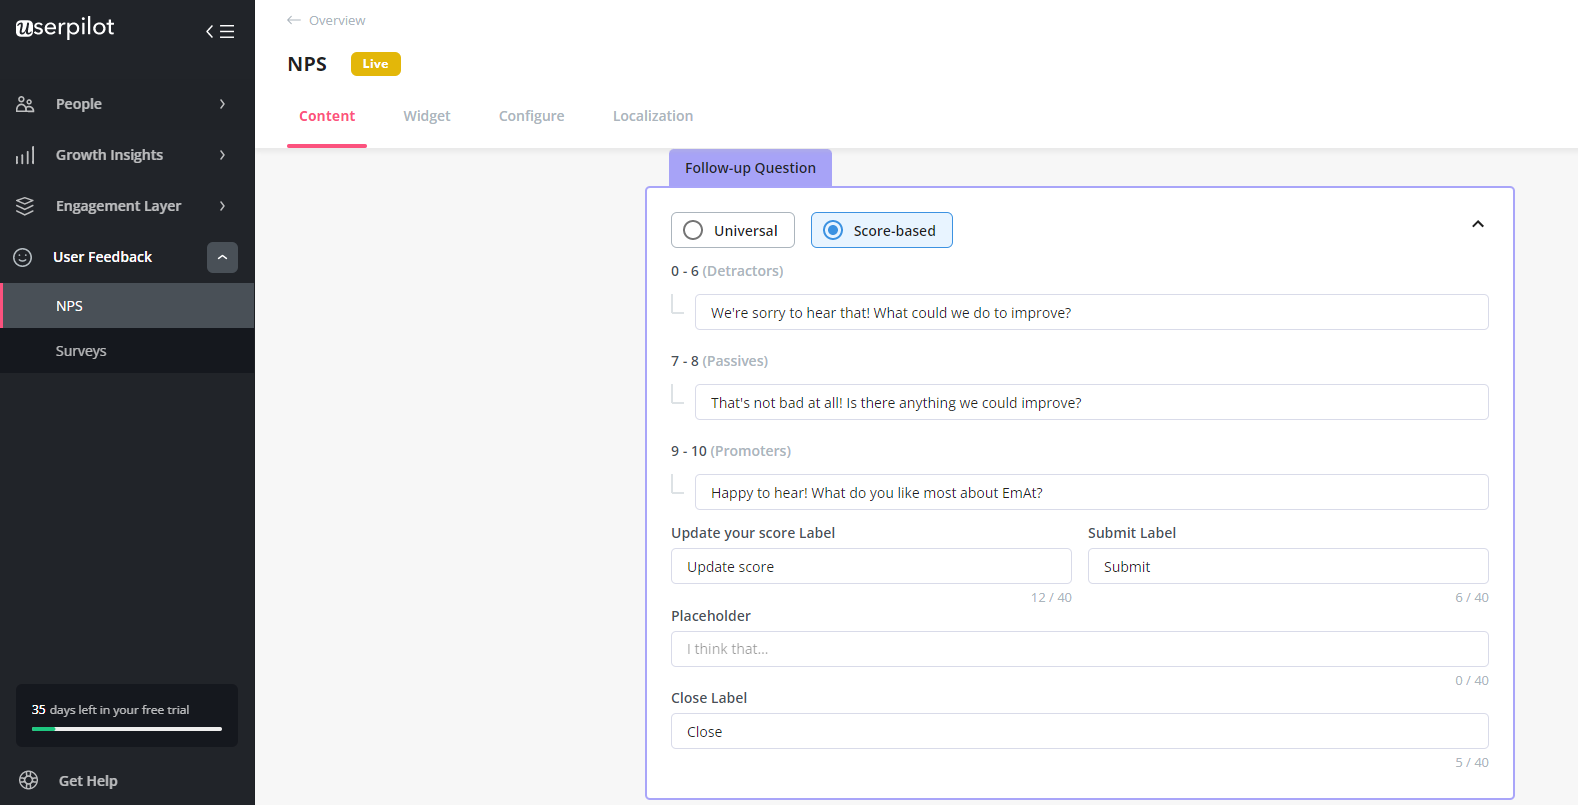
Task: Click the back arrow next to Overview
Action: click(x=293, y=20)
